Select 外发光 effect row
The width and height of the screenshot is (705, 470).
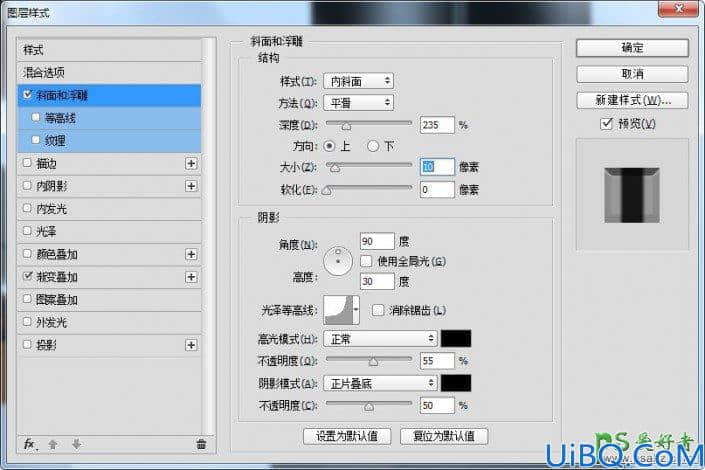[x=110, y=322]
